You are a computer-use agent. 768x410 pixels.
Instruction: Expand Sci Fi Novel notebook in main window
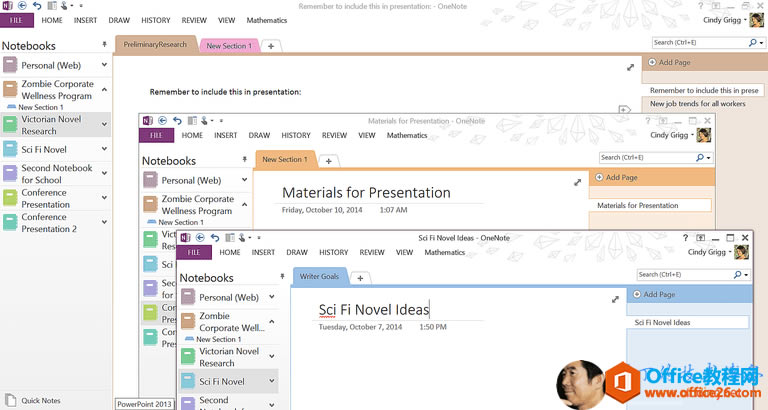104,149
